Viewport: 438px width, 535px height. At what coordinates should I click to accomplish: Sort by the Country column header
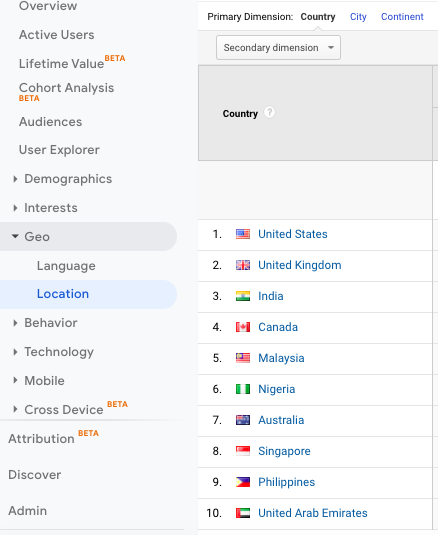(240, 114)
